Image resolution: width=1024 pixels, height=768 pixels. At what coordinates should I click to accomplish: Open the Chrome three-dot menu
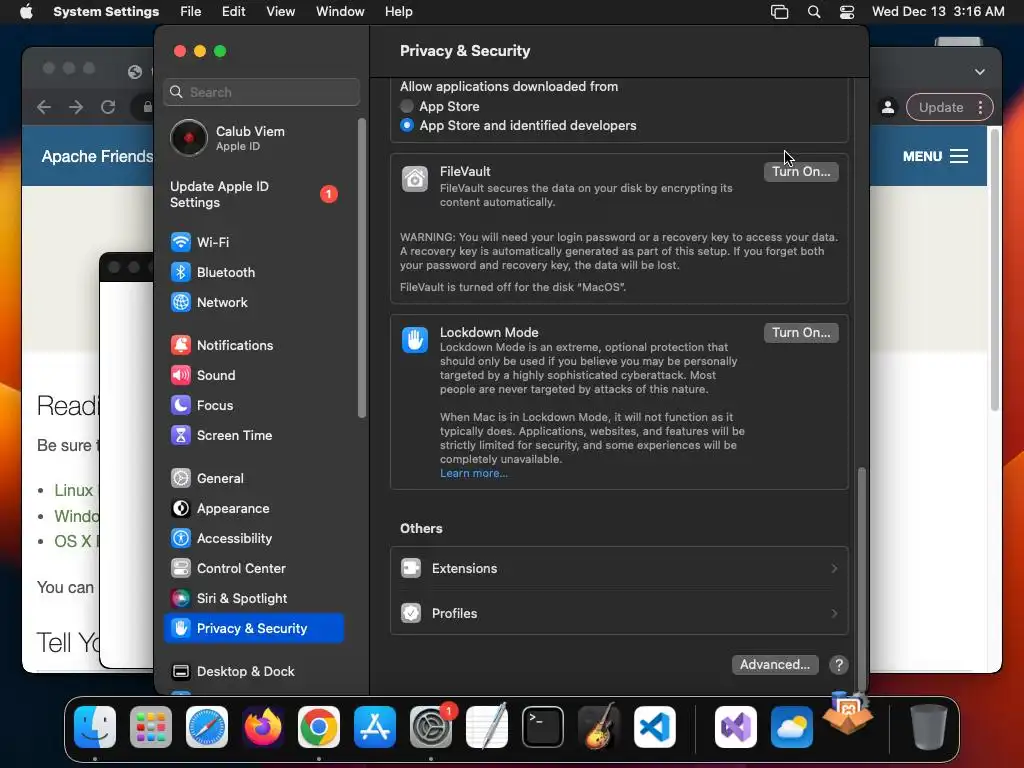pos(980,107)
